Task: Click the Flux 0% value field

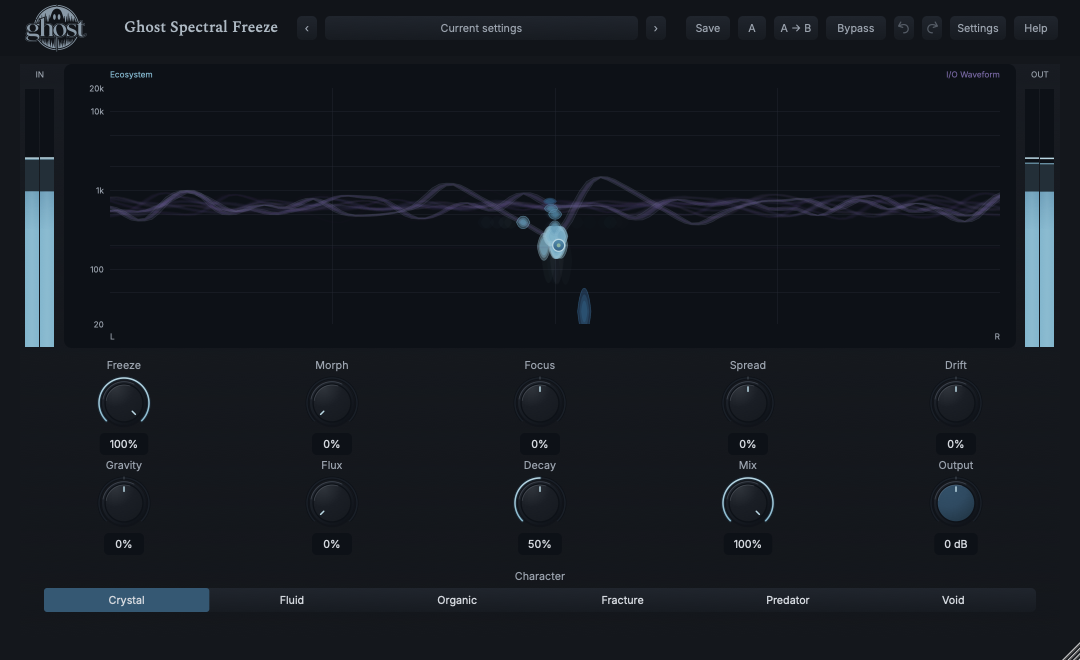Action: 331,544
